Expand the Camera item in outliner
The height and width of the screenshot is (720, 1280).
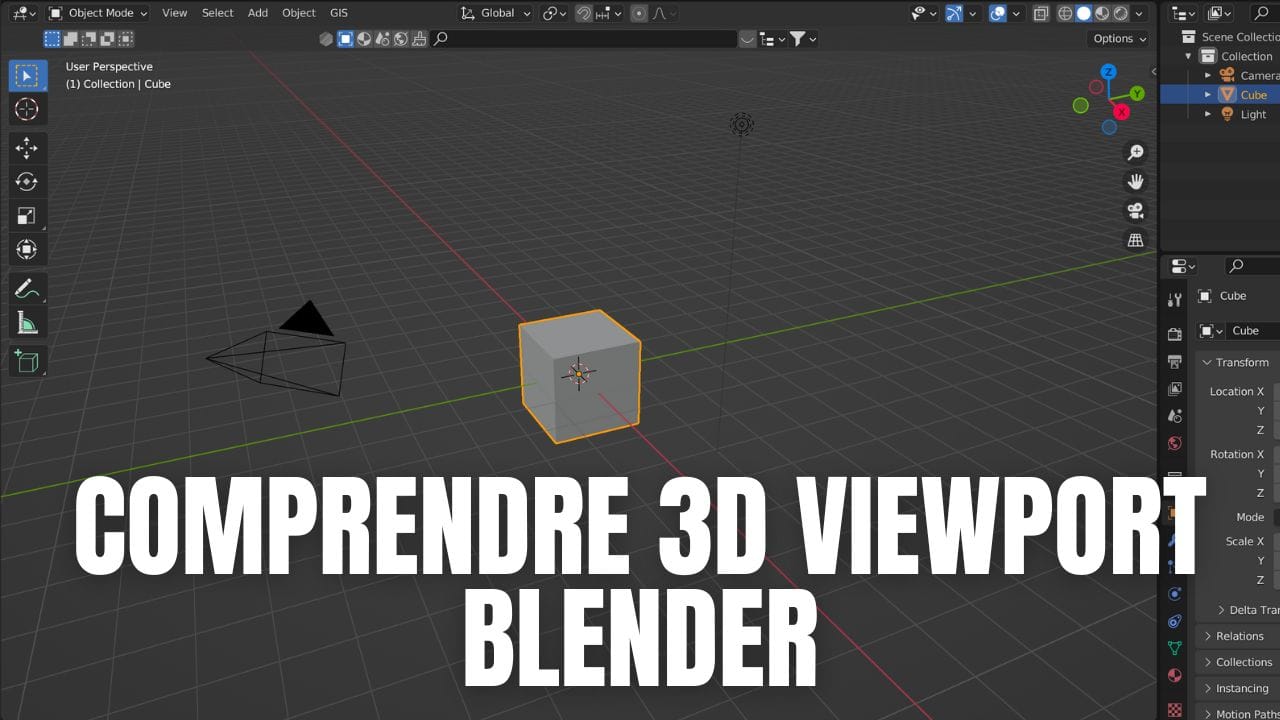coord(1208,75)
